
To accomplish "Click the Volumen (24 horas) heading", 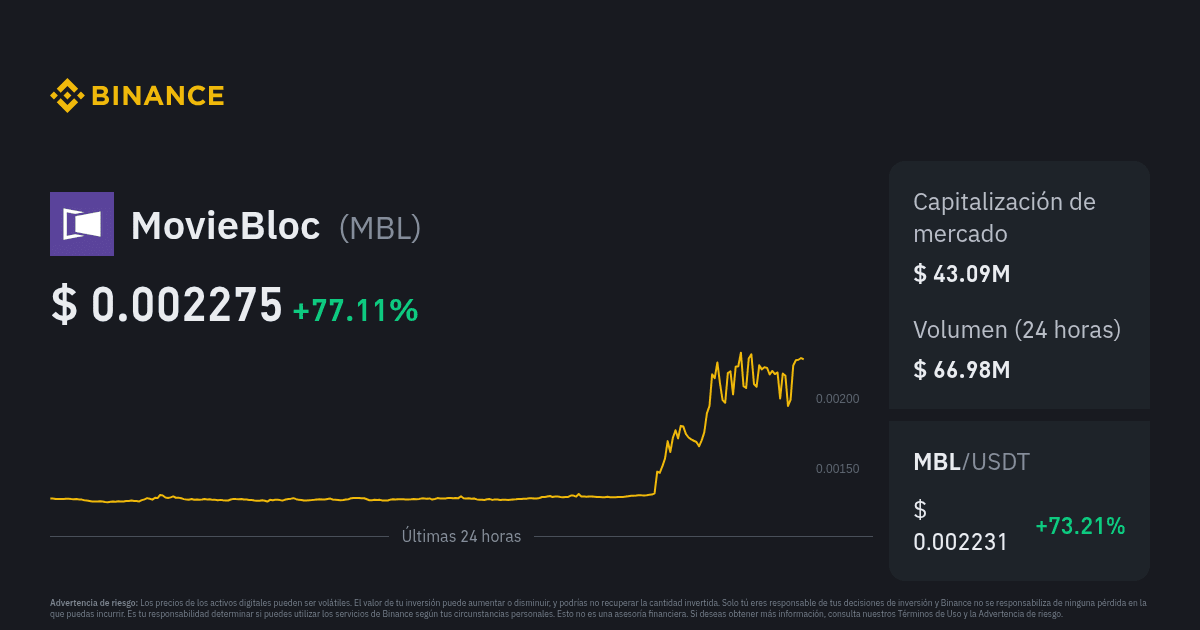I will (x=1016, y=330).
